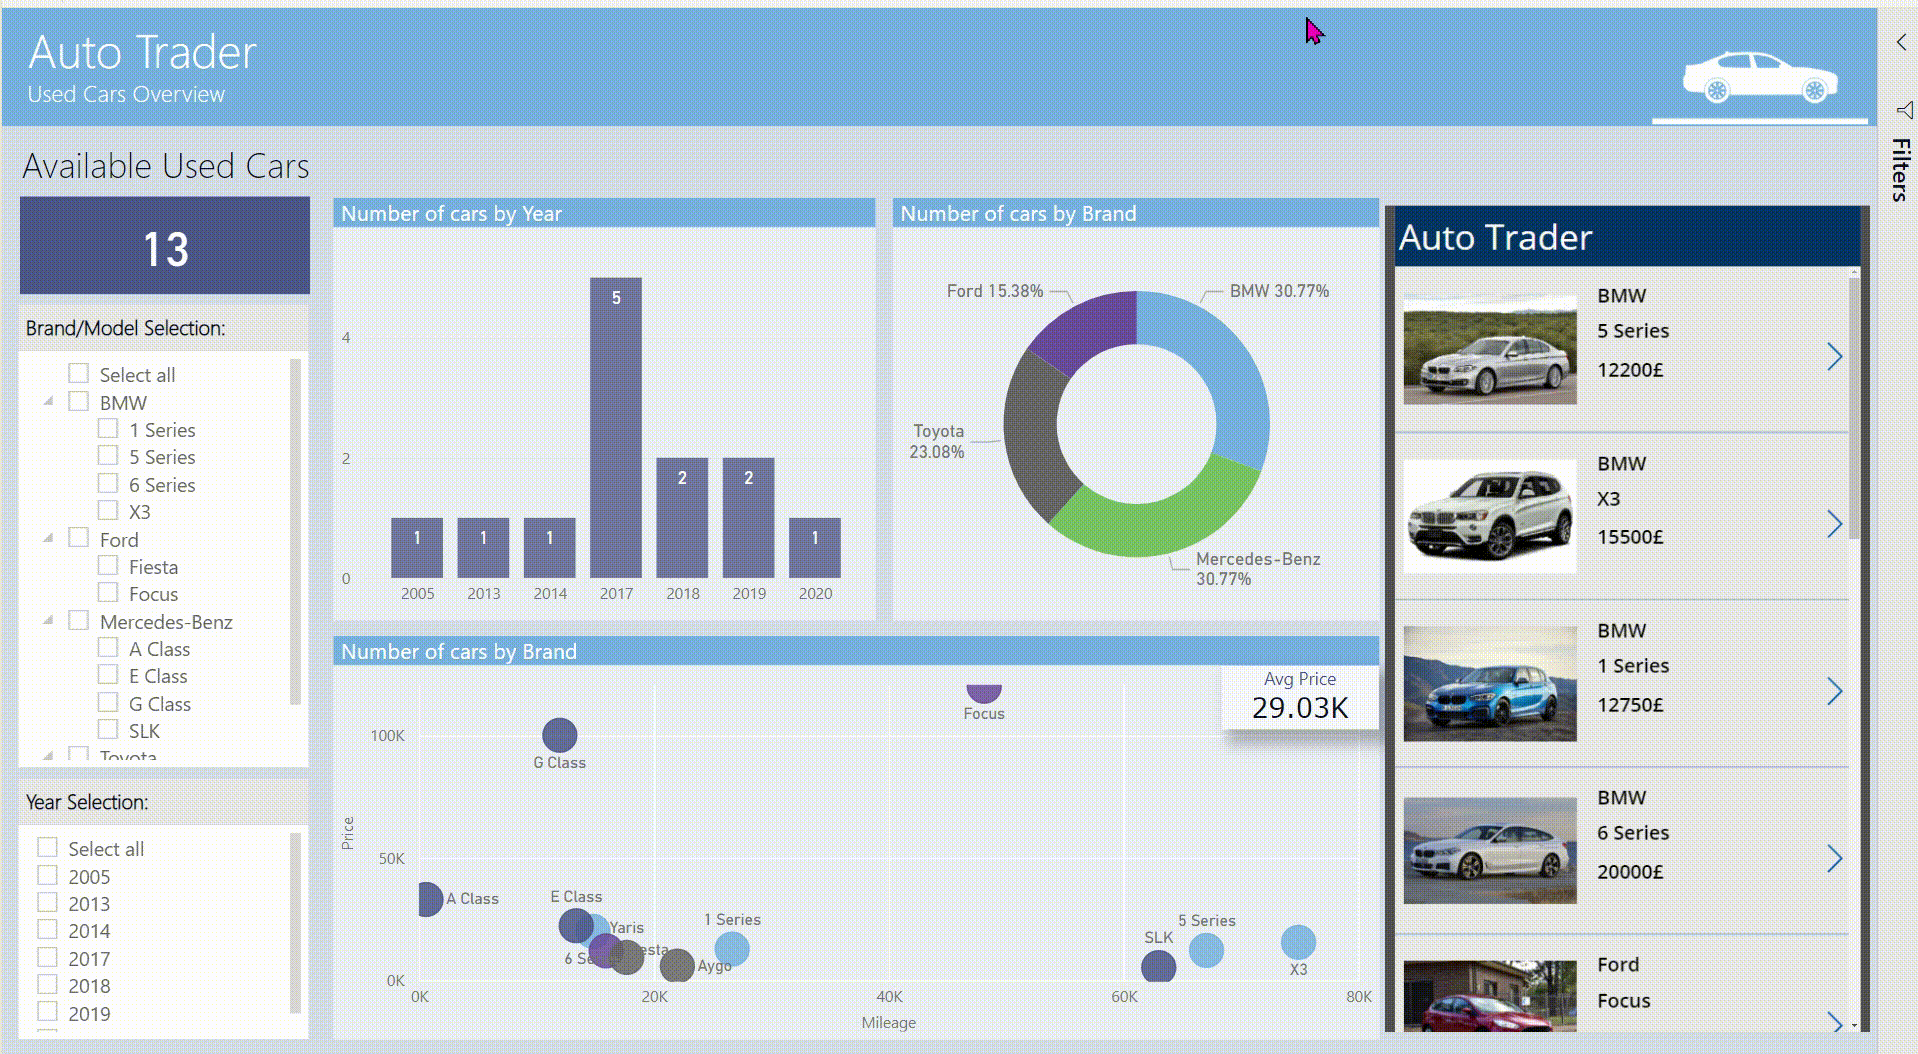
Task: Check the Ford brand checkbox
Action: tap(78, 538)
